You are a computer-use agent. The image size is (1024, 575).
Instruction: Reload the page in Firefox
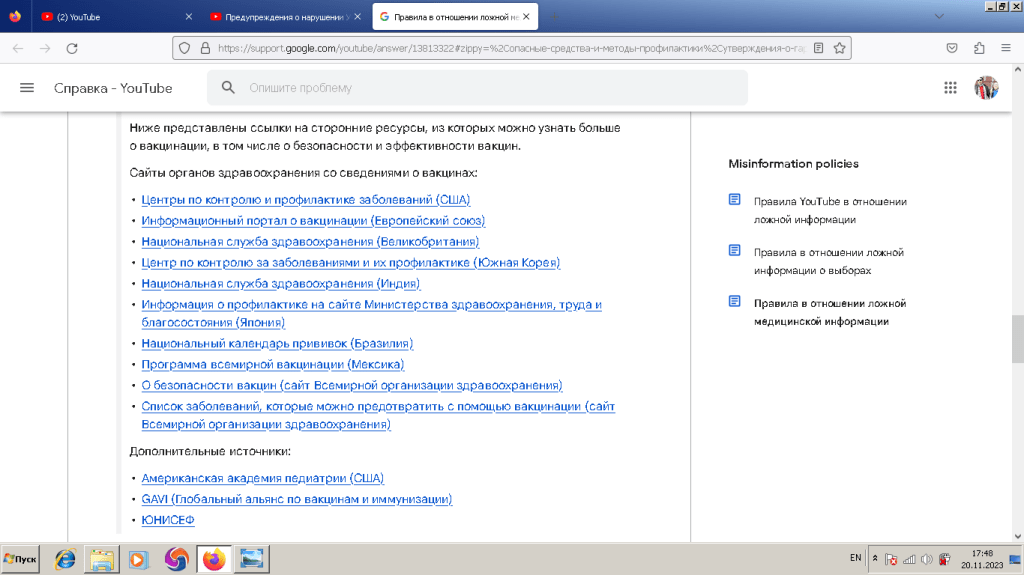pyautogui.click(x=72, y=48)
